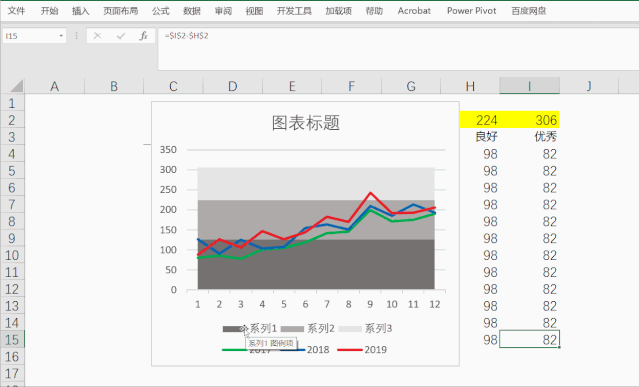Select row 15 header

pyautogui.click(x=12, y=340)
